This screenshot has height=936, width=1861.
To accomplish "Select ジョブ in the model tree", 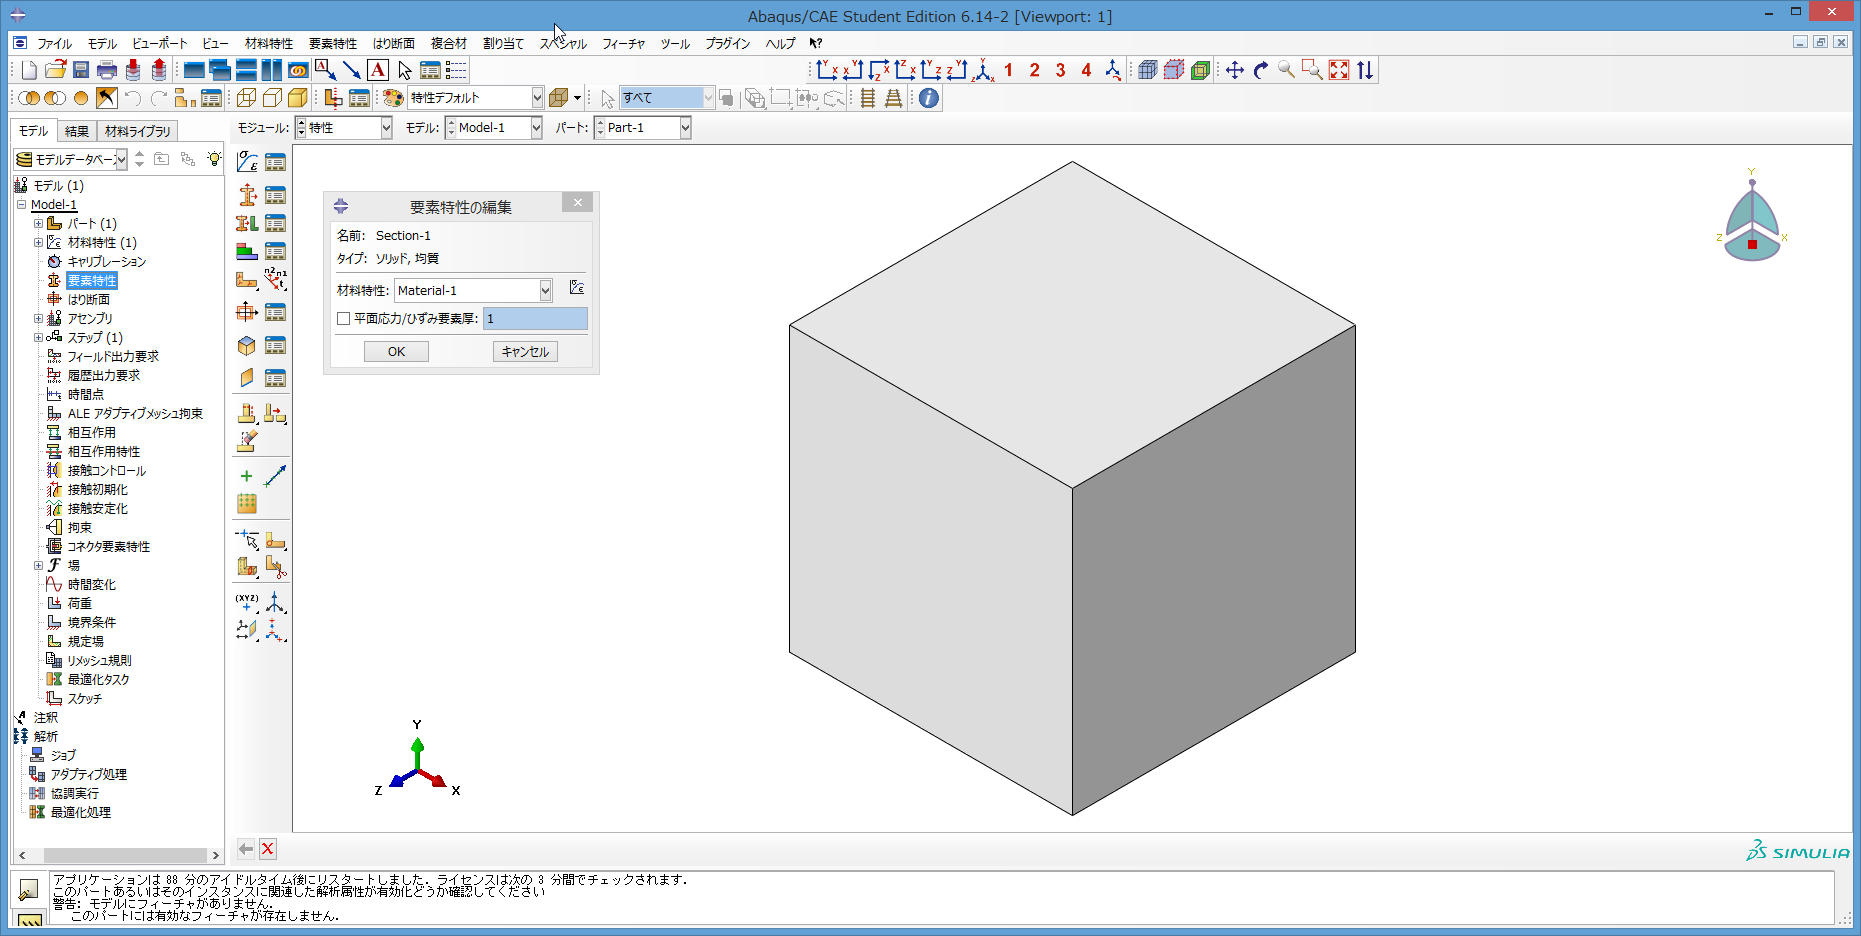I will click(x=63, y=756).
